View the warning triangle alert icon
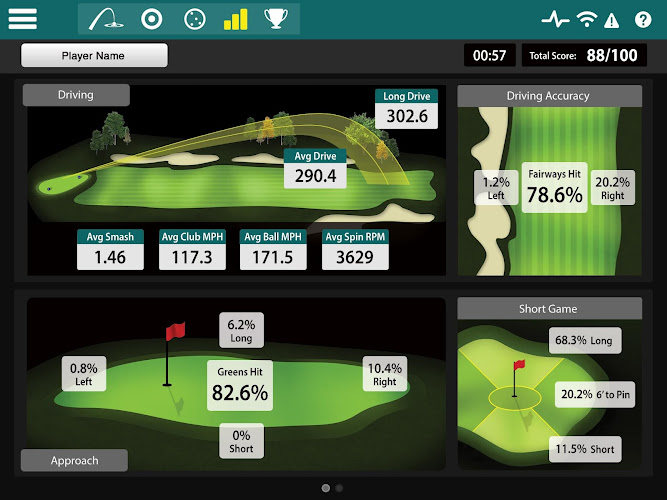This screenshot has width=667, height=500. tap(611, 20)
